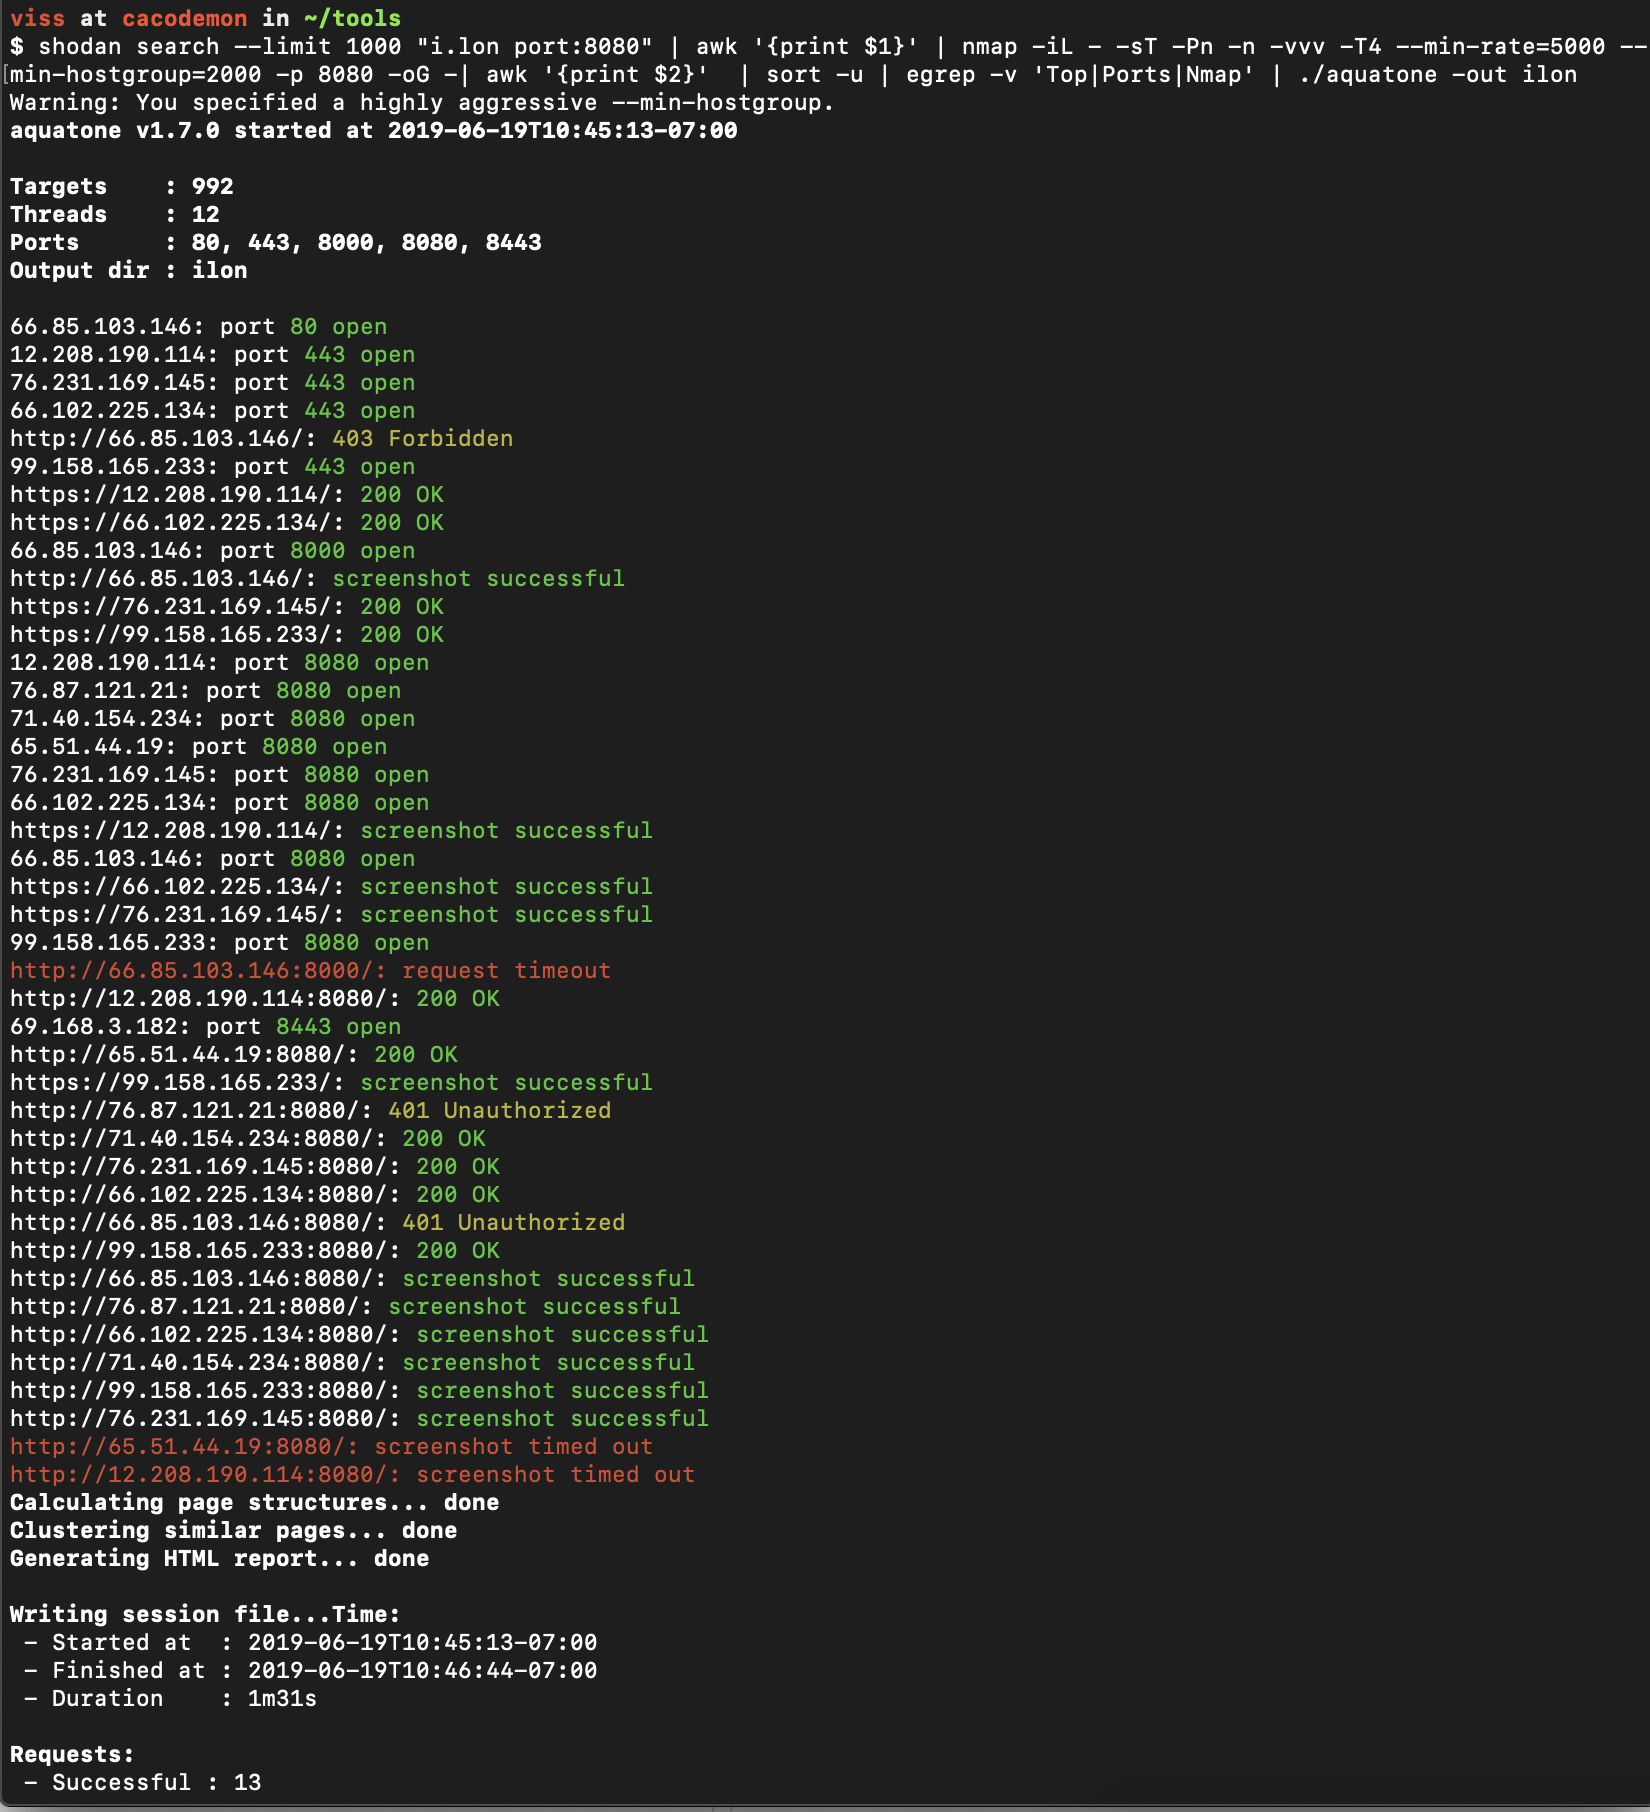Click '66.85.103.146: port 80 open' line
The height and width of the screenshot is (1812, 1650).
(x=199, y=326)
